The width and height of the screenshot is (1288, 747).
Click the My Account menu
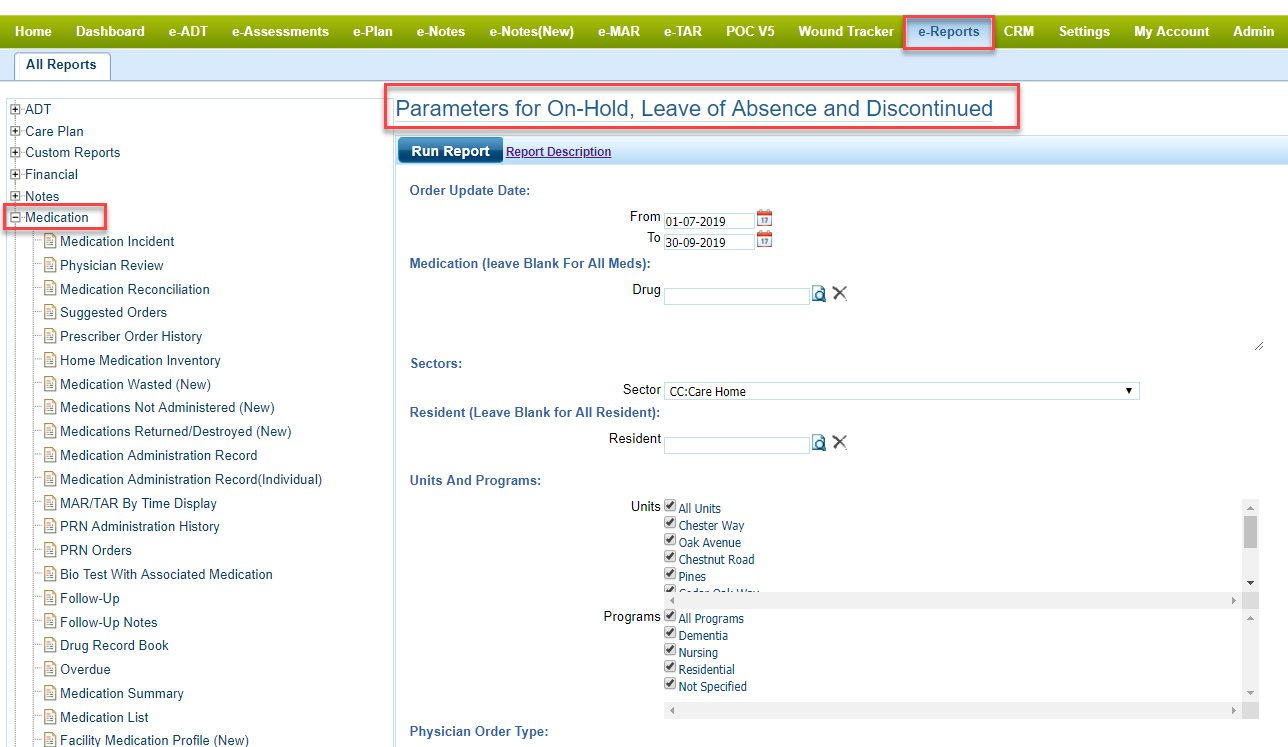[1172, 31]
